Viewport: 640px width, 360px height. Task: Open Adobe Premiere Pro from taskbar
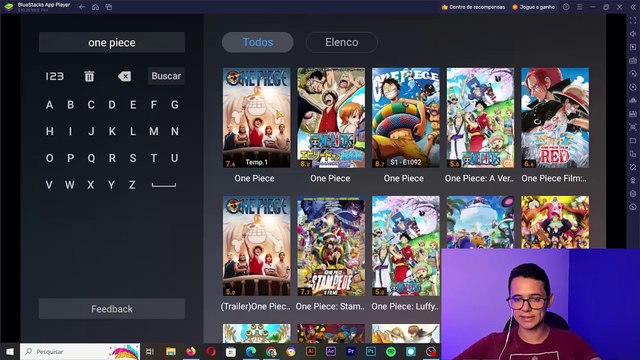[351, 351]
